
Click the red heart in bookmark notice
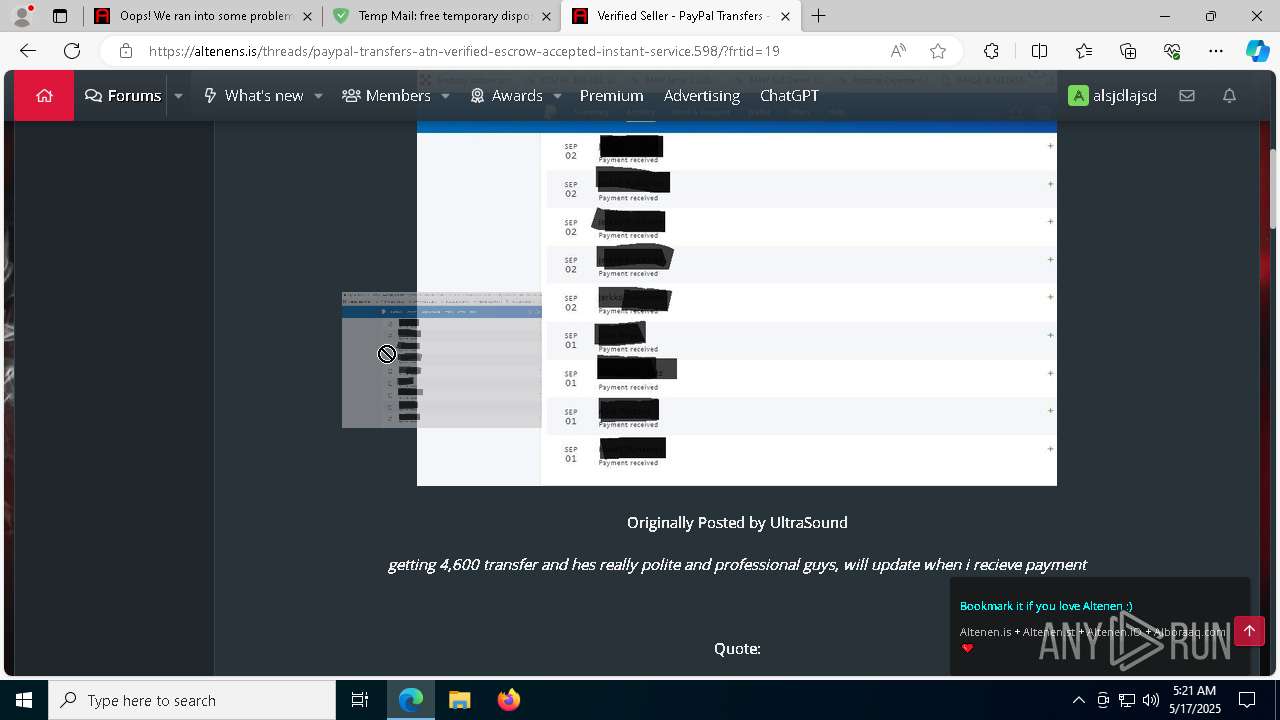(967, 648)
